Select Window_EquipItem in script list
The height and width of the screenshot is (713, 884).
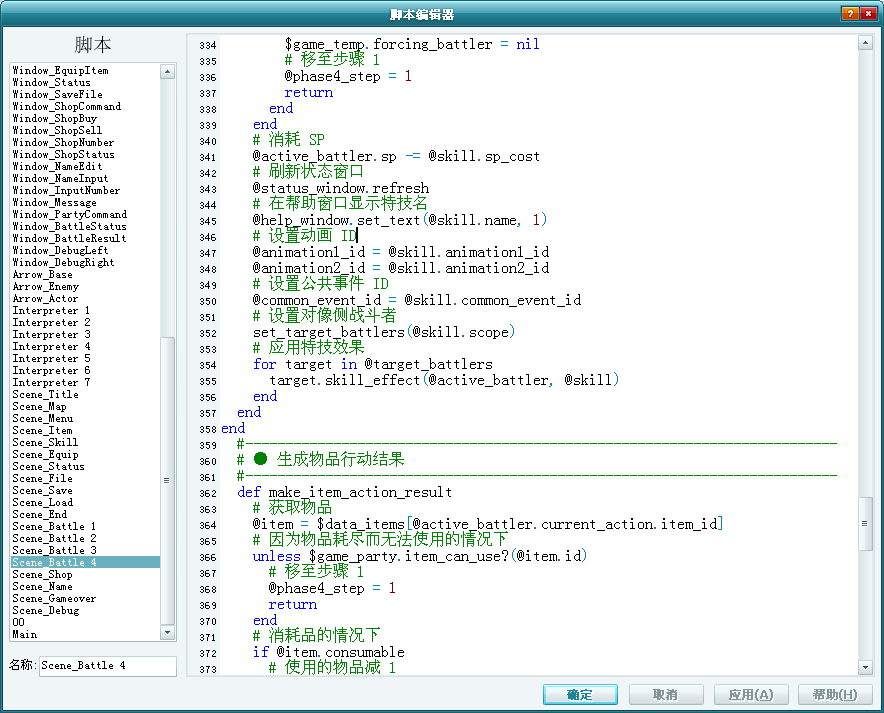pos(60,70)
